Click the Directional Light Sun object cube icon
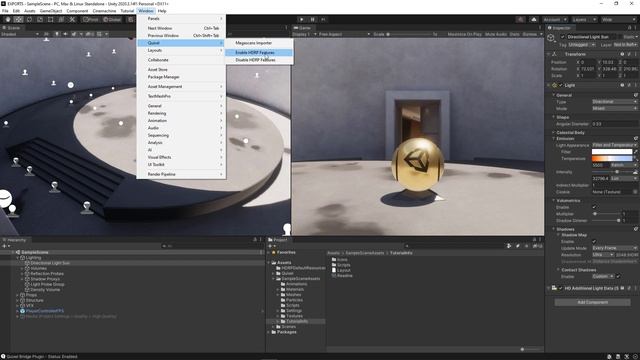This screenshot has width=640, height=360. 551,38
